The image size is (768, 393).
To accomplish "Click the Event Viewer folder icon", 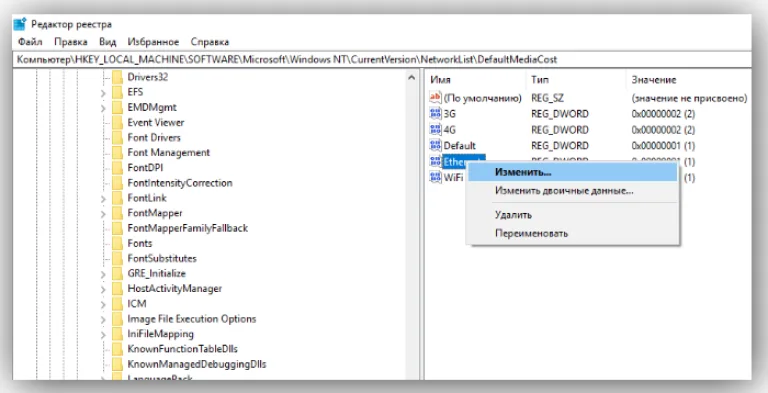I will tap(117, 123).
